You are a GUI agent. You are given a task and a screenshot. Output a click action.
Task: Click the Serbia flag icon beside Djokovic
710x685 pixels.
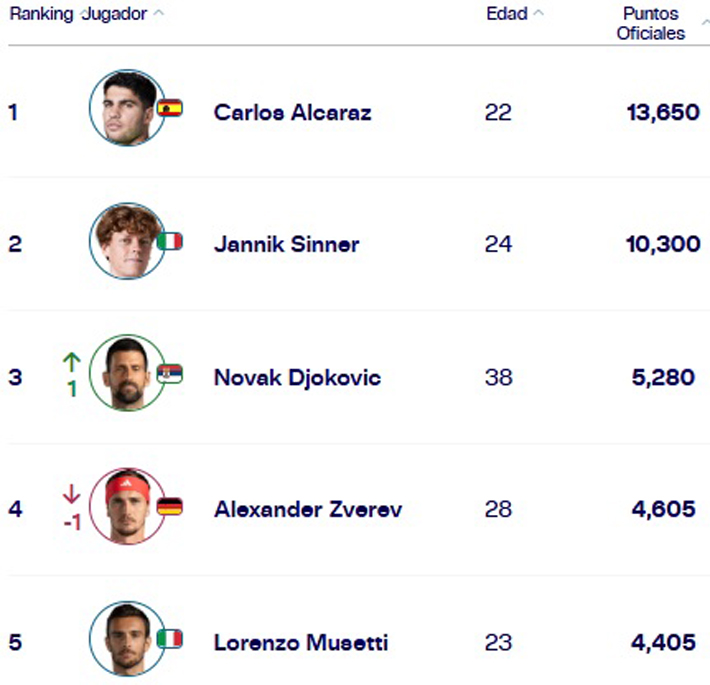170,373
